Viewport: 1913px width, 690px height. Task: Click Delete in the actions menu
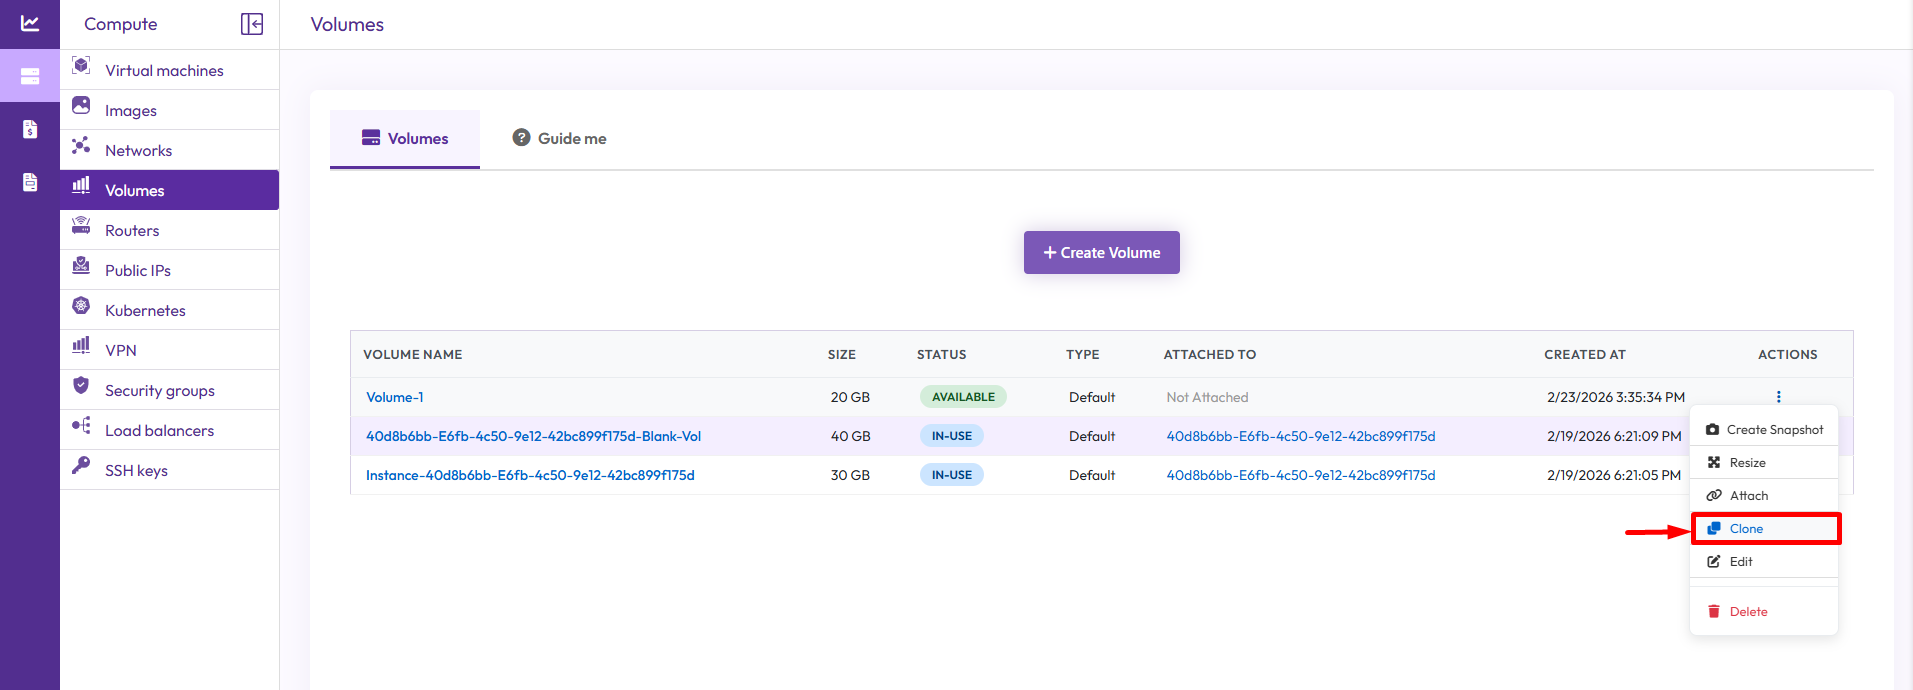pyautogui.click(x=1747, y=612)
